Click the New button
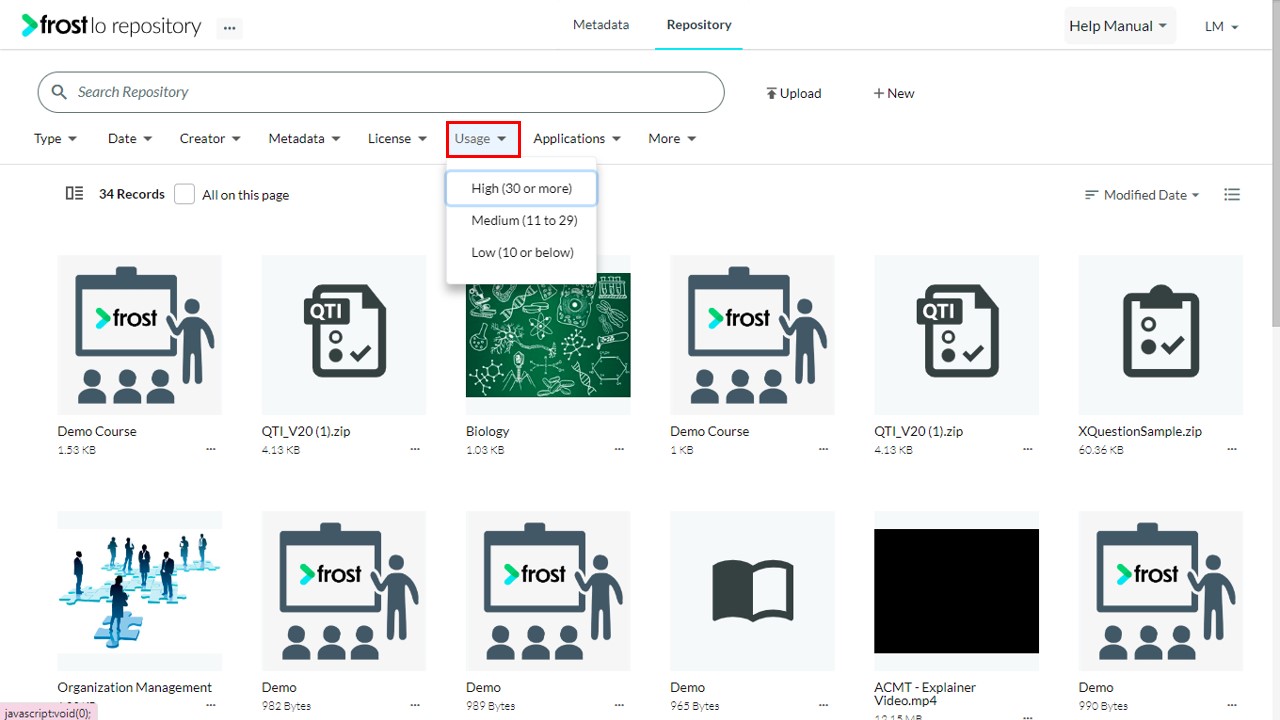Screen dimensions: 1280x720 (x=893, y=93)
